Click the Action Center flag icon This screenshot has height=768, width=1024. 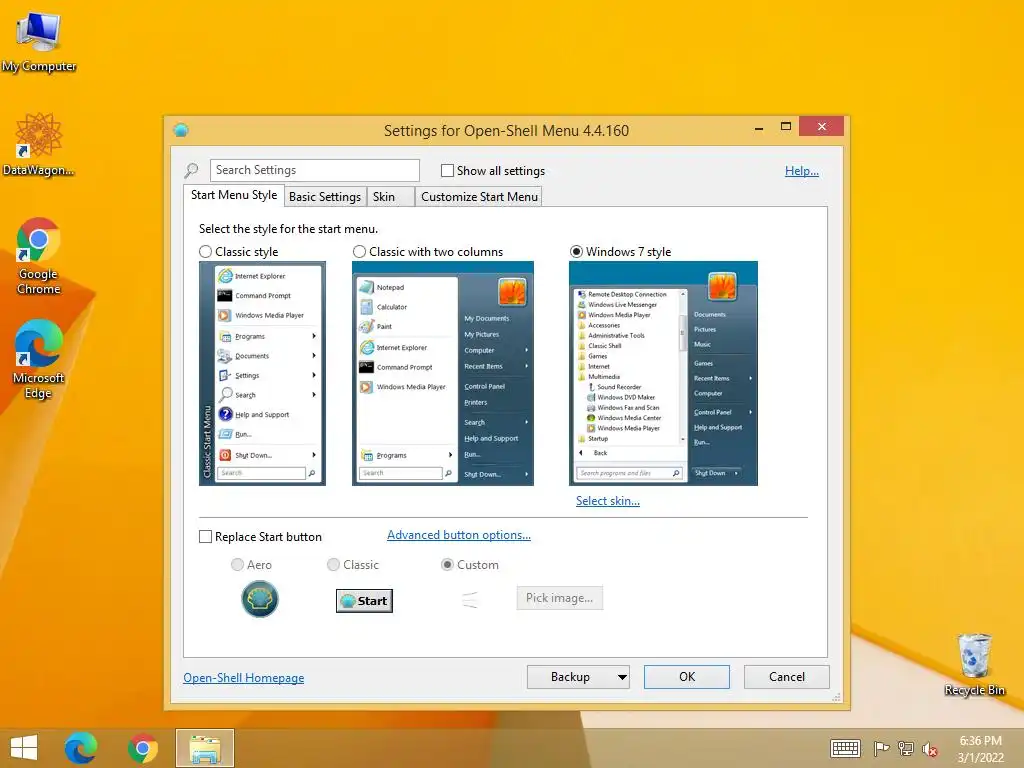coord(881,748)
